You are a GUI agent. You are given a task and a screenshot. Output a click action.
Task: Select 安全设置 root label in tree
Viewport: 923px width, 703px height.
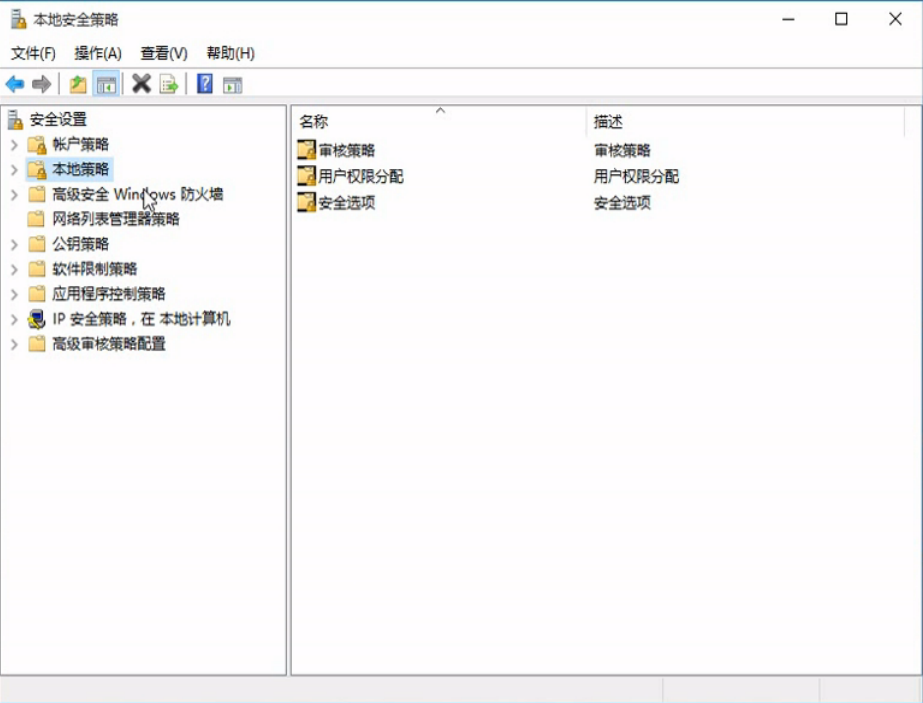[58, 120]
